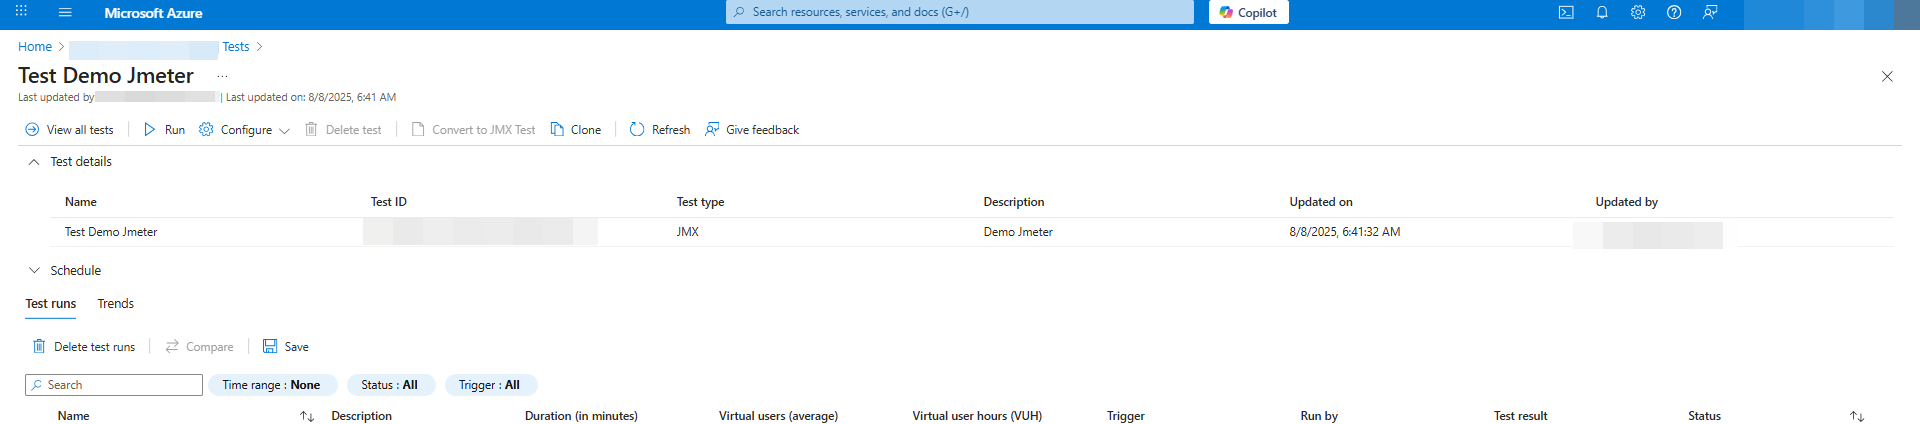Click the Copilot button
The height and width of the screenshot is (424, 1920).
[1248, 13]
